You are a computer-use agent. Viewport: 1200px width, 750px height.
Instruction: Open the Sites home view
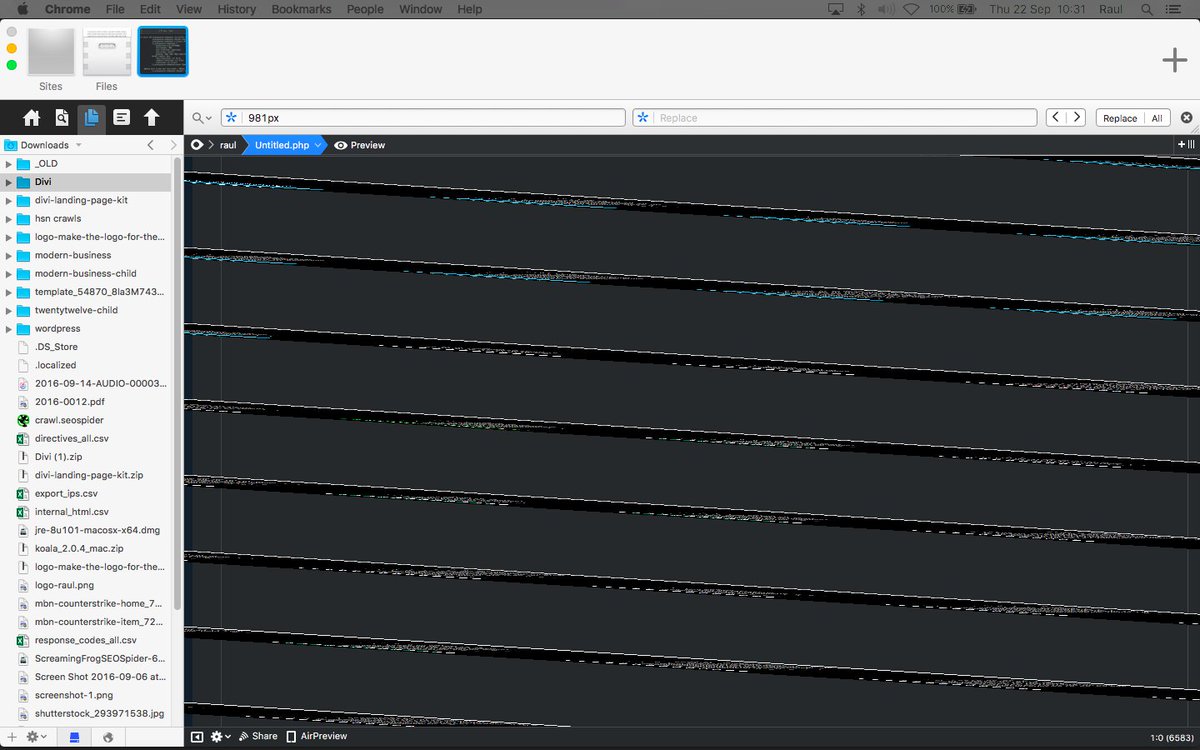pyautogui.click(x=31, y=117)
